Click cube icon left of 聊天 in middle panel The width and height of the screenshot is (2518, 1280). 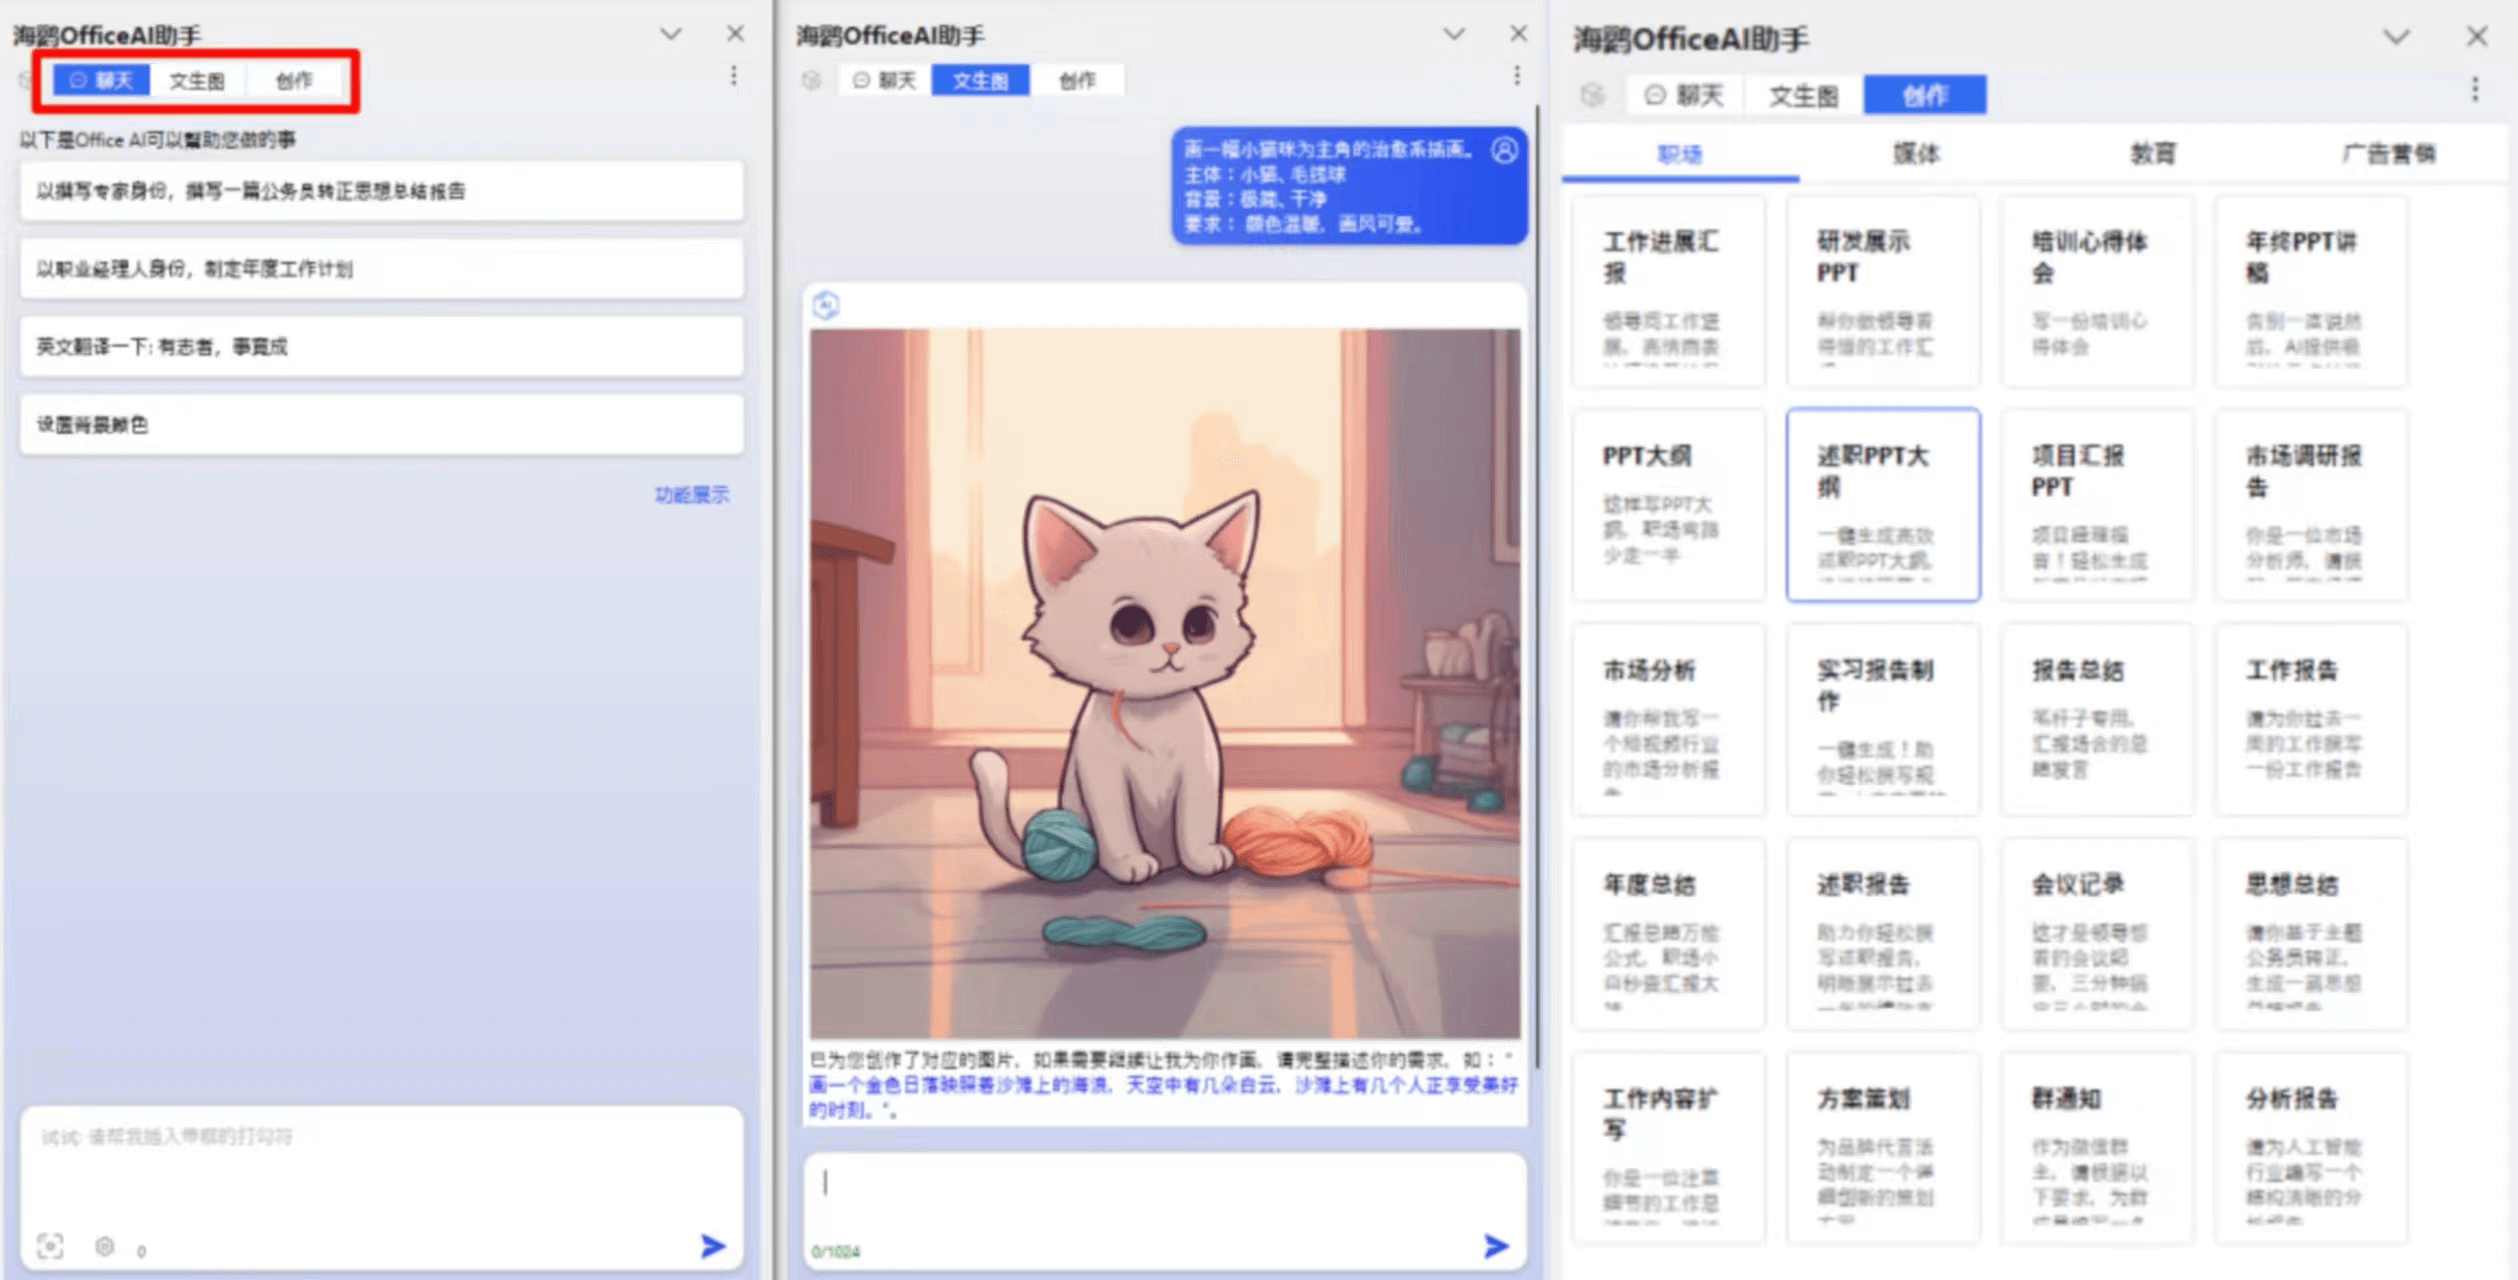pos(811,80)
